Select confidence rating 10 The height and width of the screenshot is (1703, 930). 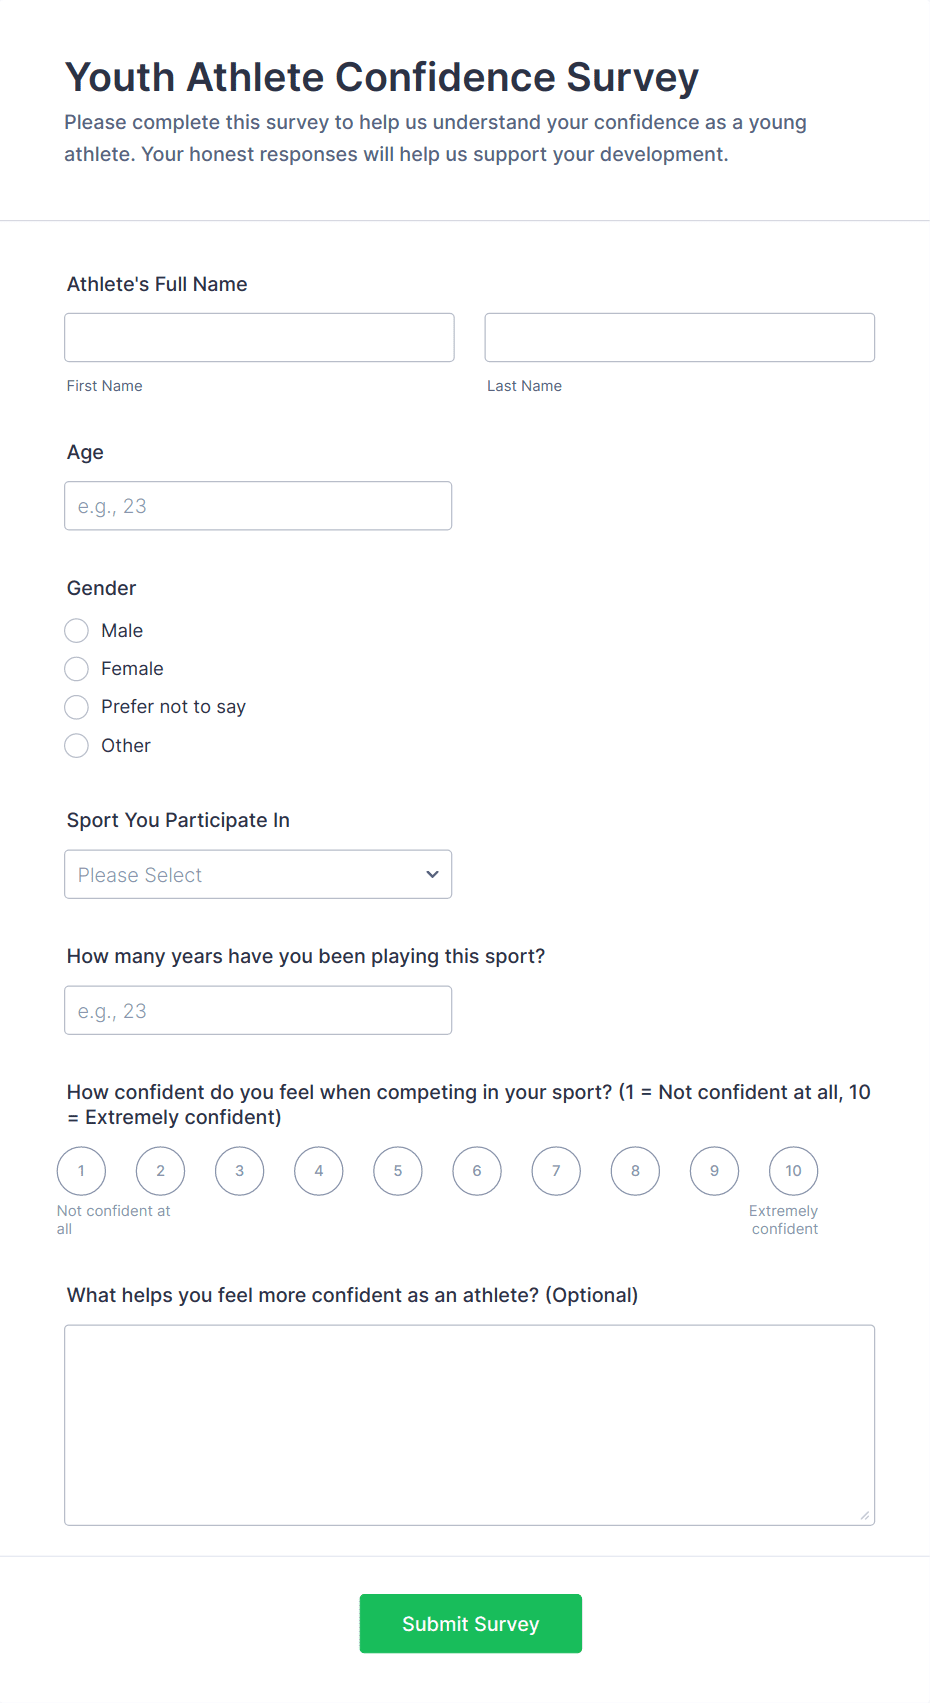(793, 1171)
